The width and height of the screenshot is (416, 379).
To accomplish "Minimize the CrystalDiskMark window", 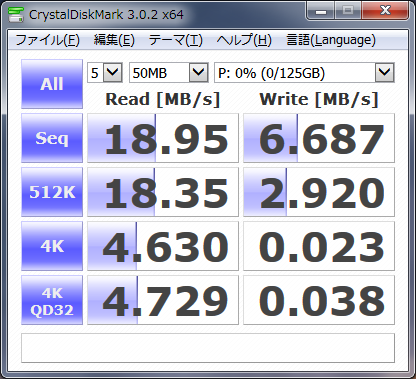I will tap(321, 11).
